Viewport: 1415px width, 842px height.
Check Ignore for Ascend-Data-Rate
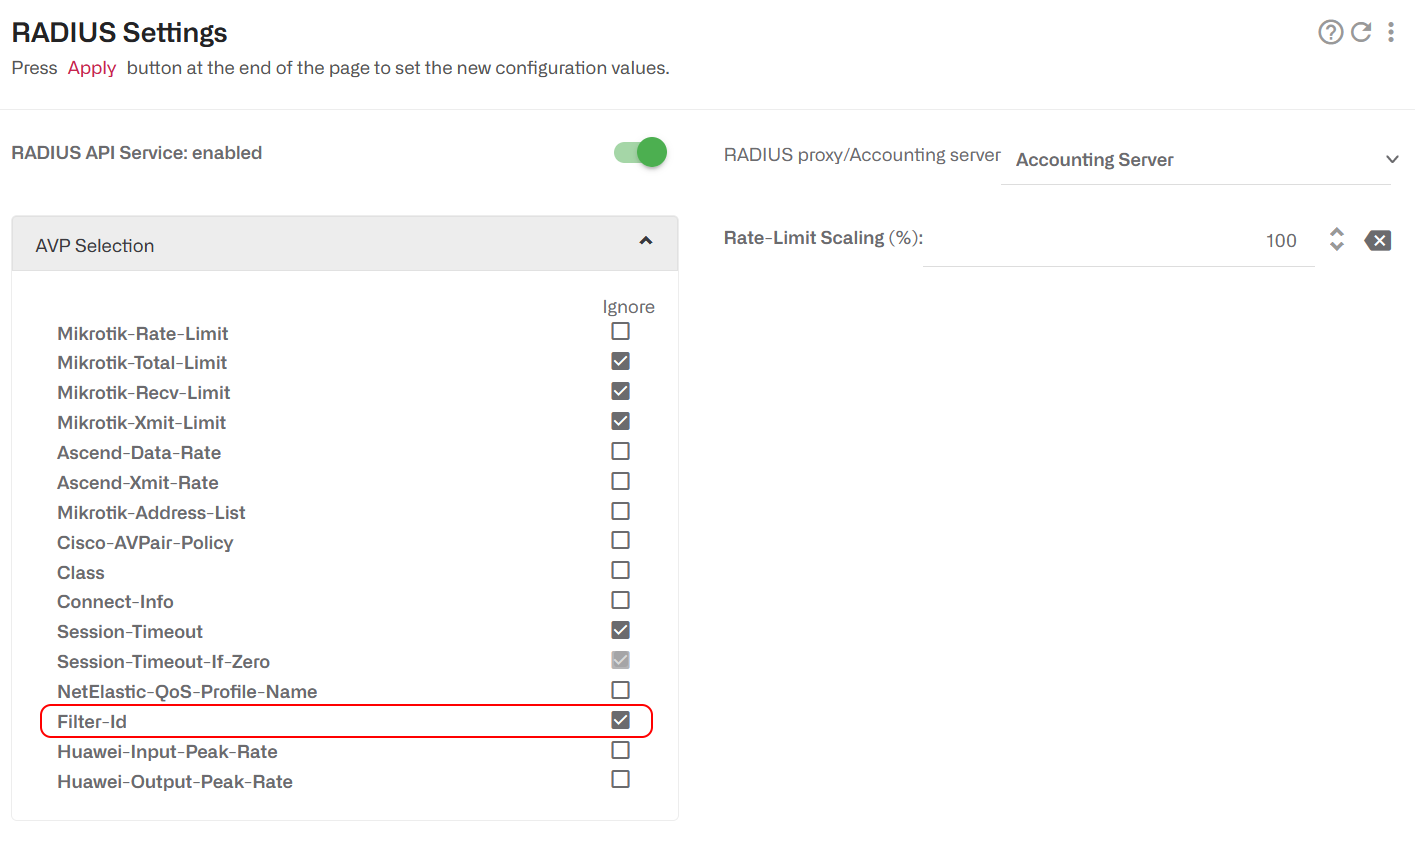point(620,451)
